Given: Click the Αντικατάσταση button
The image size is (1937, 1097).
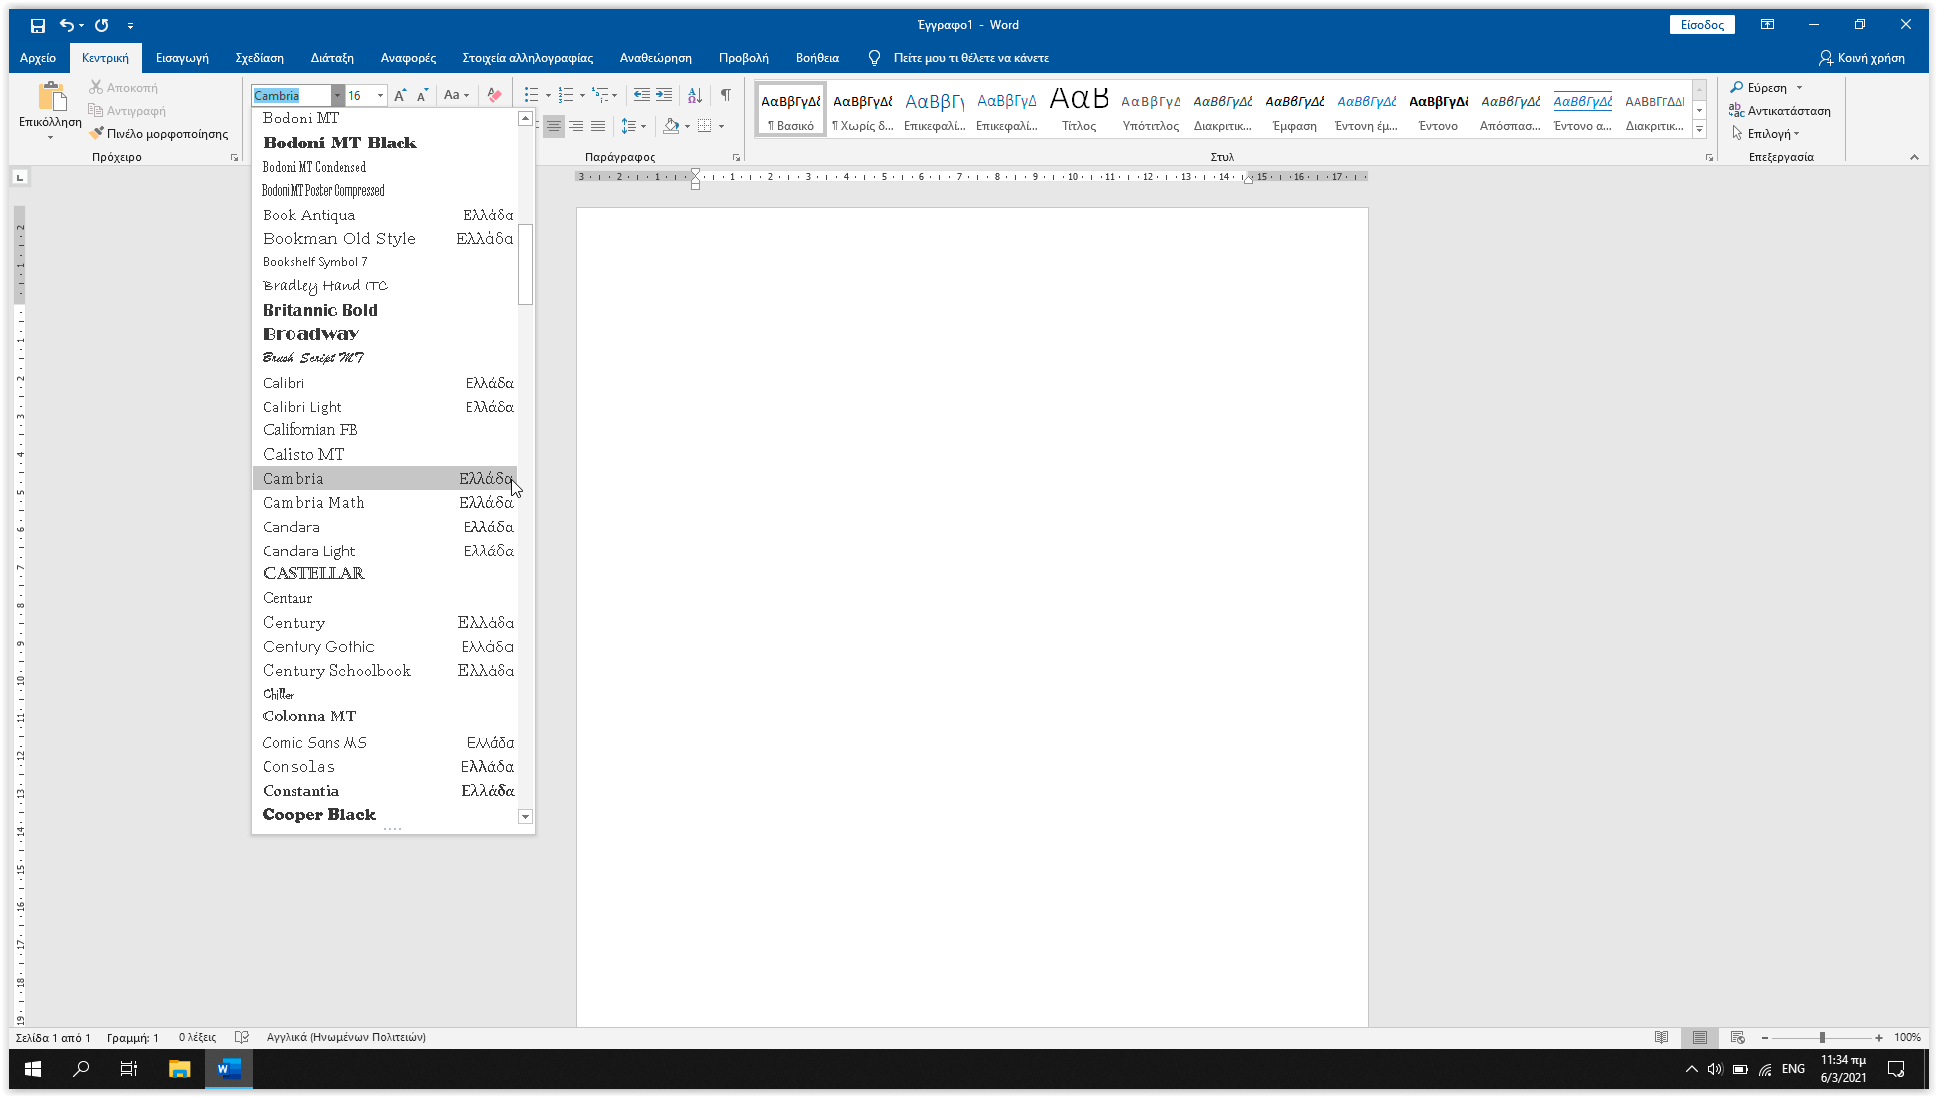Looking at the screenshot, I should pos(1780,111).
